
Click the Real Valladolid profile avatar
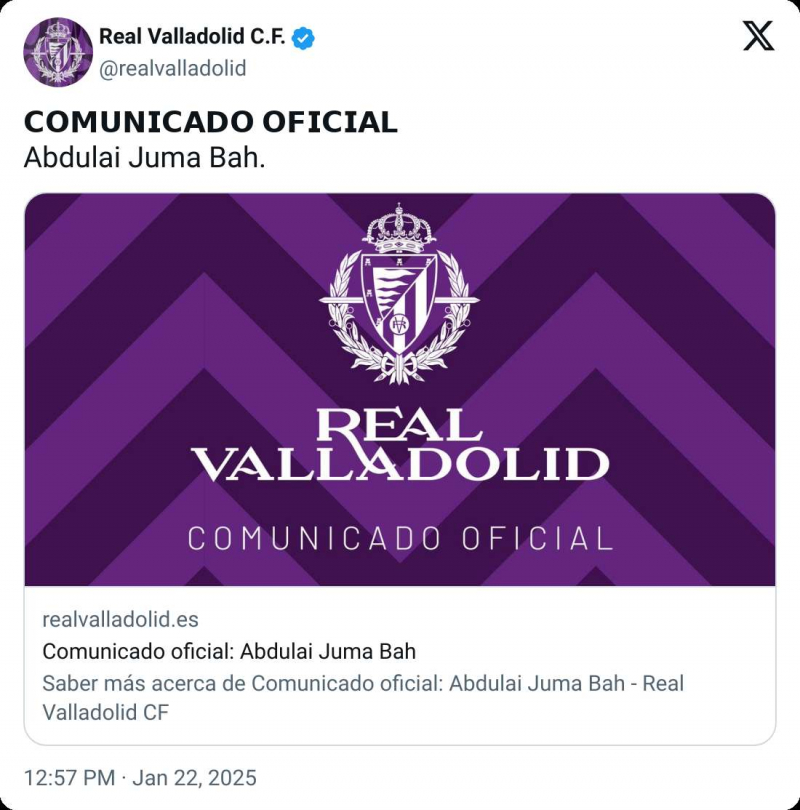click(x=58, y=52)
